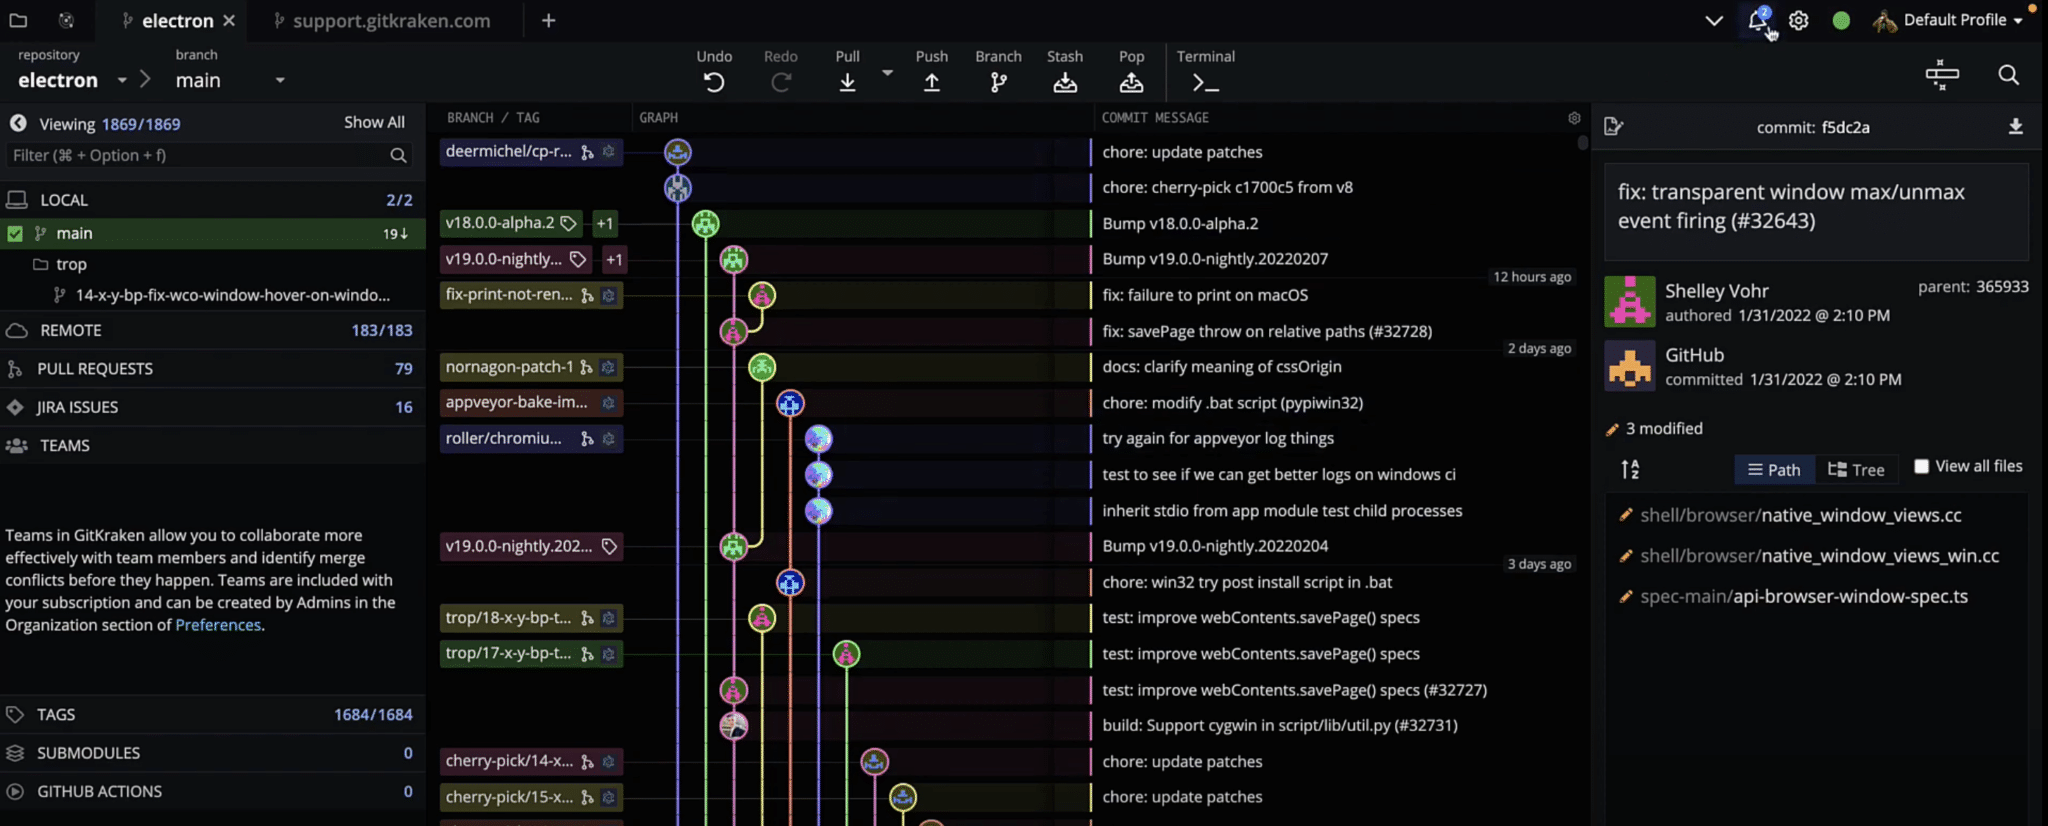The image size is (2048, 826).
Task: Open the command palette wand icon
Action: 1942,75
